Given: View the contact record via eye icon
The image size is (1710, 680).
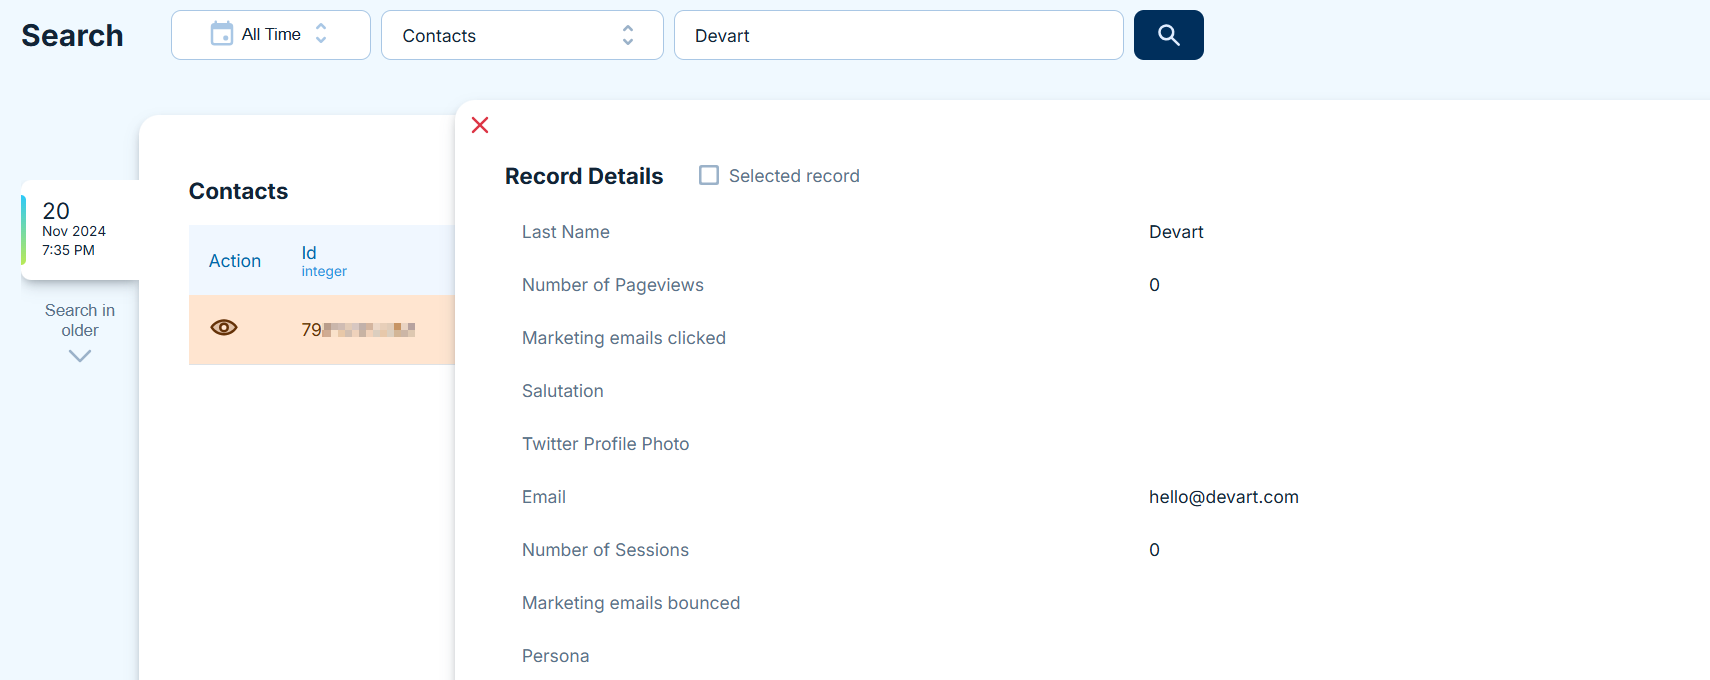Looking at the screenshot, I should 224,328.
